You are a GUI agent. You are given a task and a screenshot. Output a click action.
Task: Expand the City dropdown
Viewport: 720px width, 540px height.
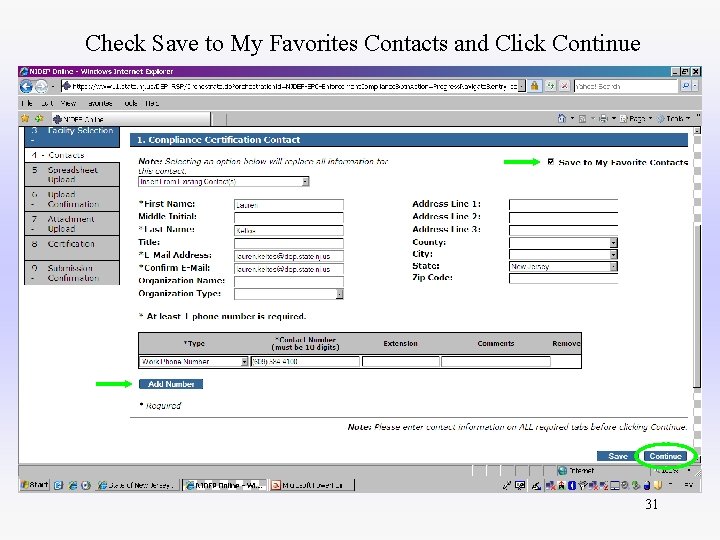[x=613, y=254]
